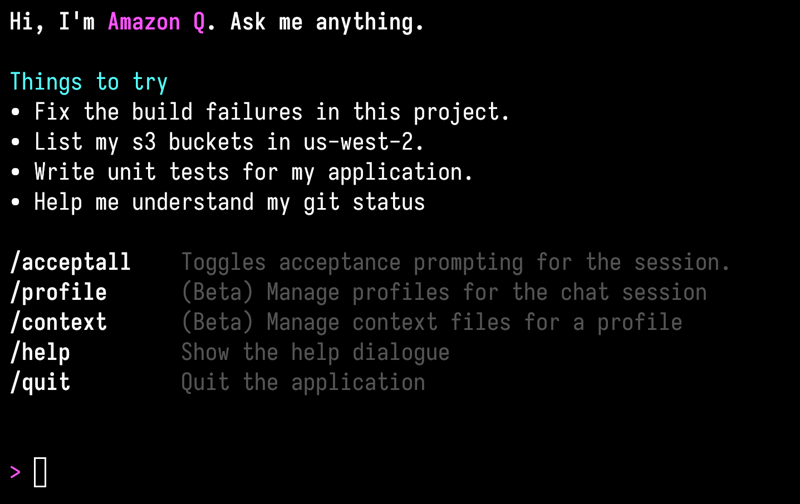Choose the /help command
Image resolution: width=800 pixels, height=504 pixels.
click(x=40, y=352)
